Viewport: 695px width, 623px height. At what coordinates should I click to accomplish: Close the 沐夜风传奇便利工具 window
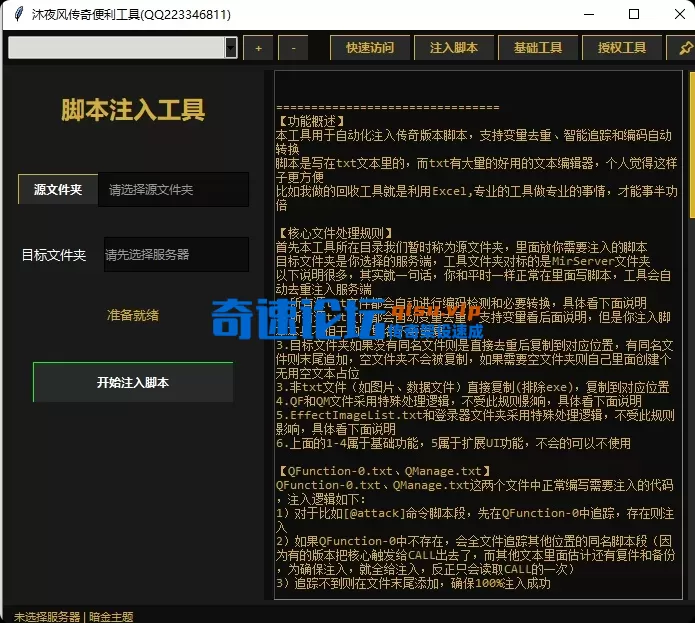pyautogui.click(x=679, y=14)
